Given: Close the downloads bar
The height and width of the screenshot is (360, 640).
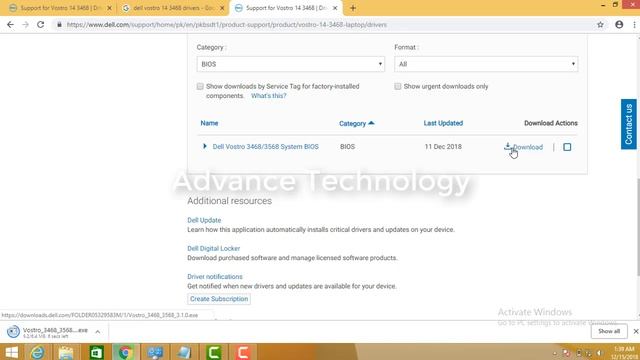Looking at the screenshot, I should click(x=636, y=331).
